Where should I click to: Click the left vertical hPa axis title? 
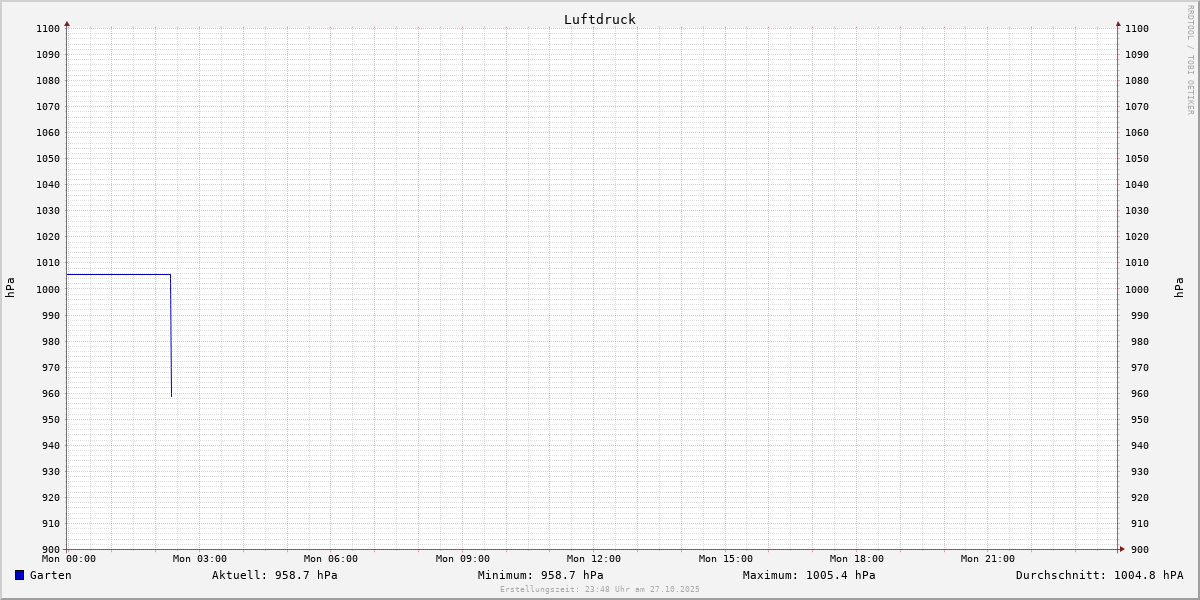(10, 288)
